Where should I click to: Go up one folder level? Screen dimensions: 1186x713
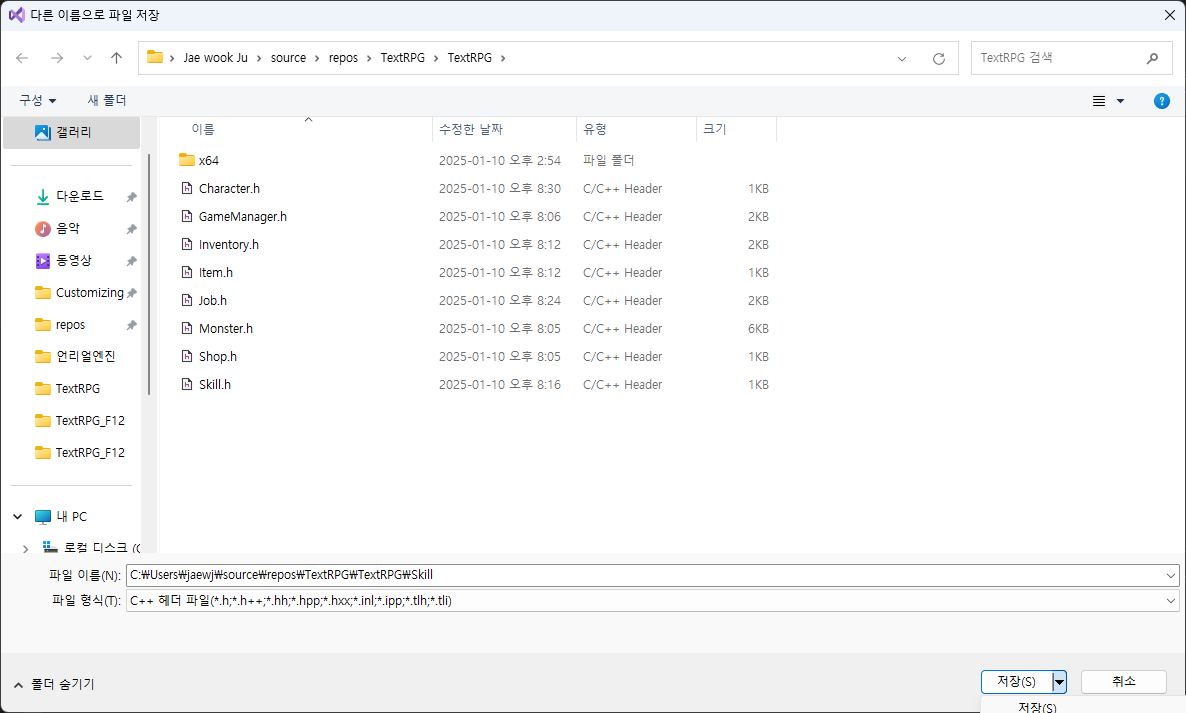116,58
